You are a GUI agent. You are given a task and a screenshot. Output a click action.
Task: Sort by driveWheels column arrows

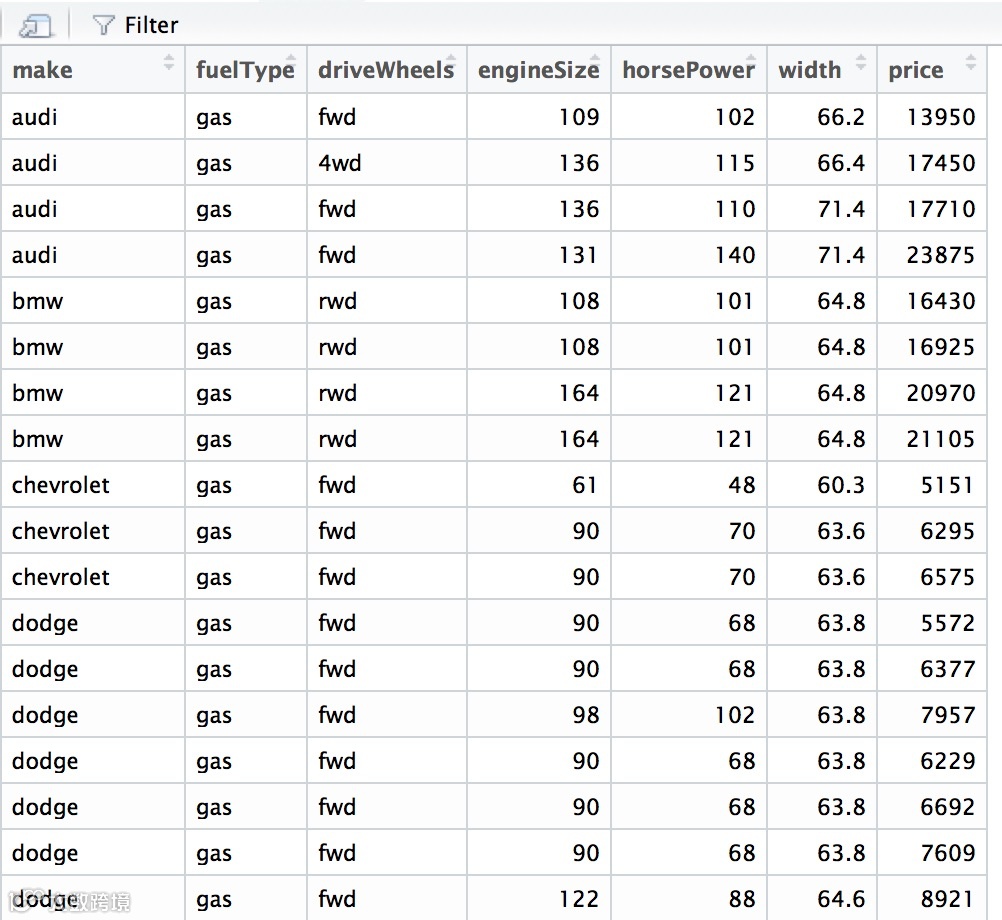click(x=451, y=63)
